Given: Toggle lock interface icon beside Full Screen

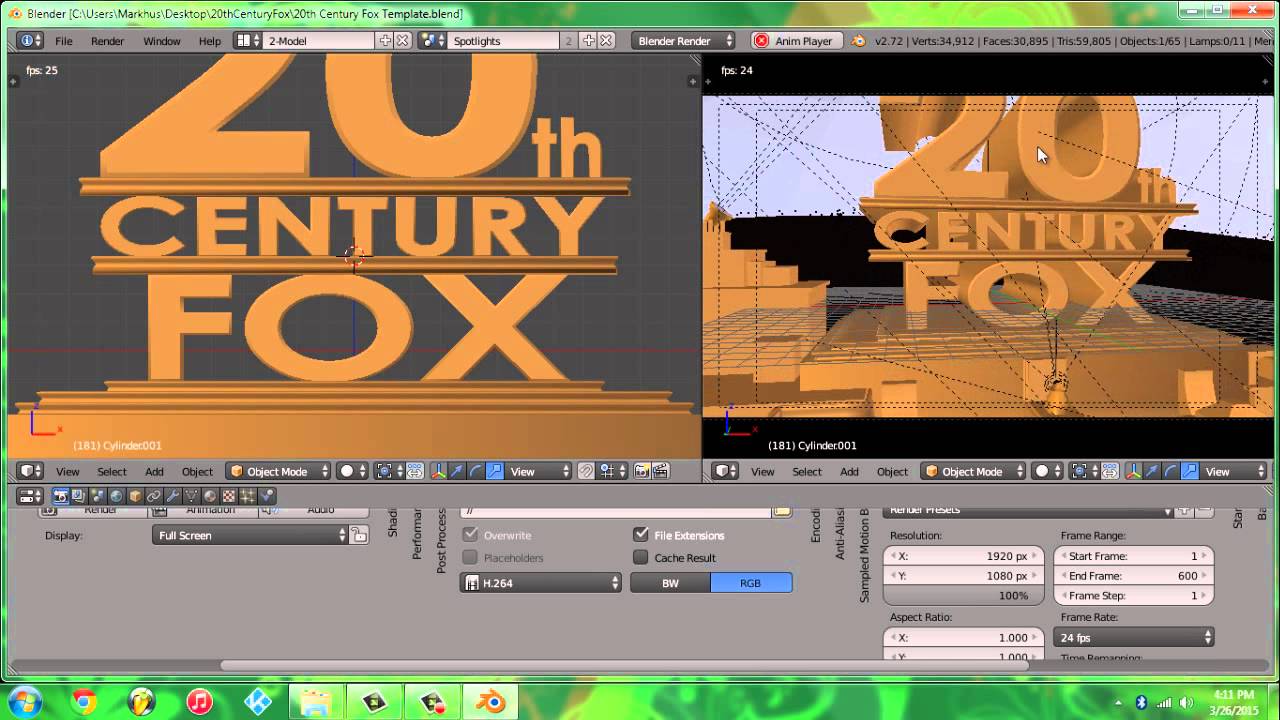Looking at the screenshot, I should [359, 535].
